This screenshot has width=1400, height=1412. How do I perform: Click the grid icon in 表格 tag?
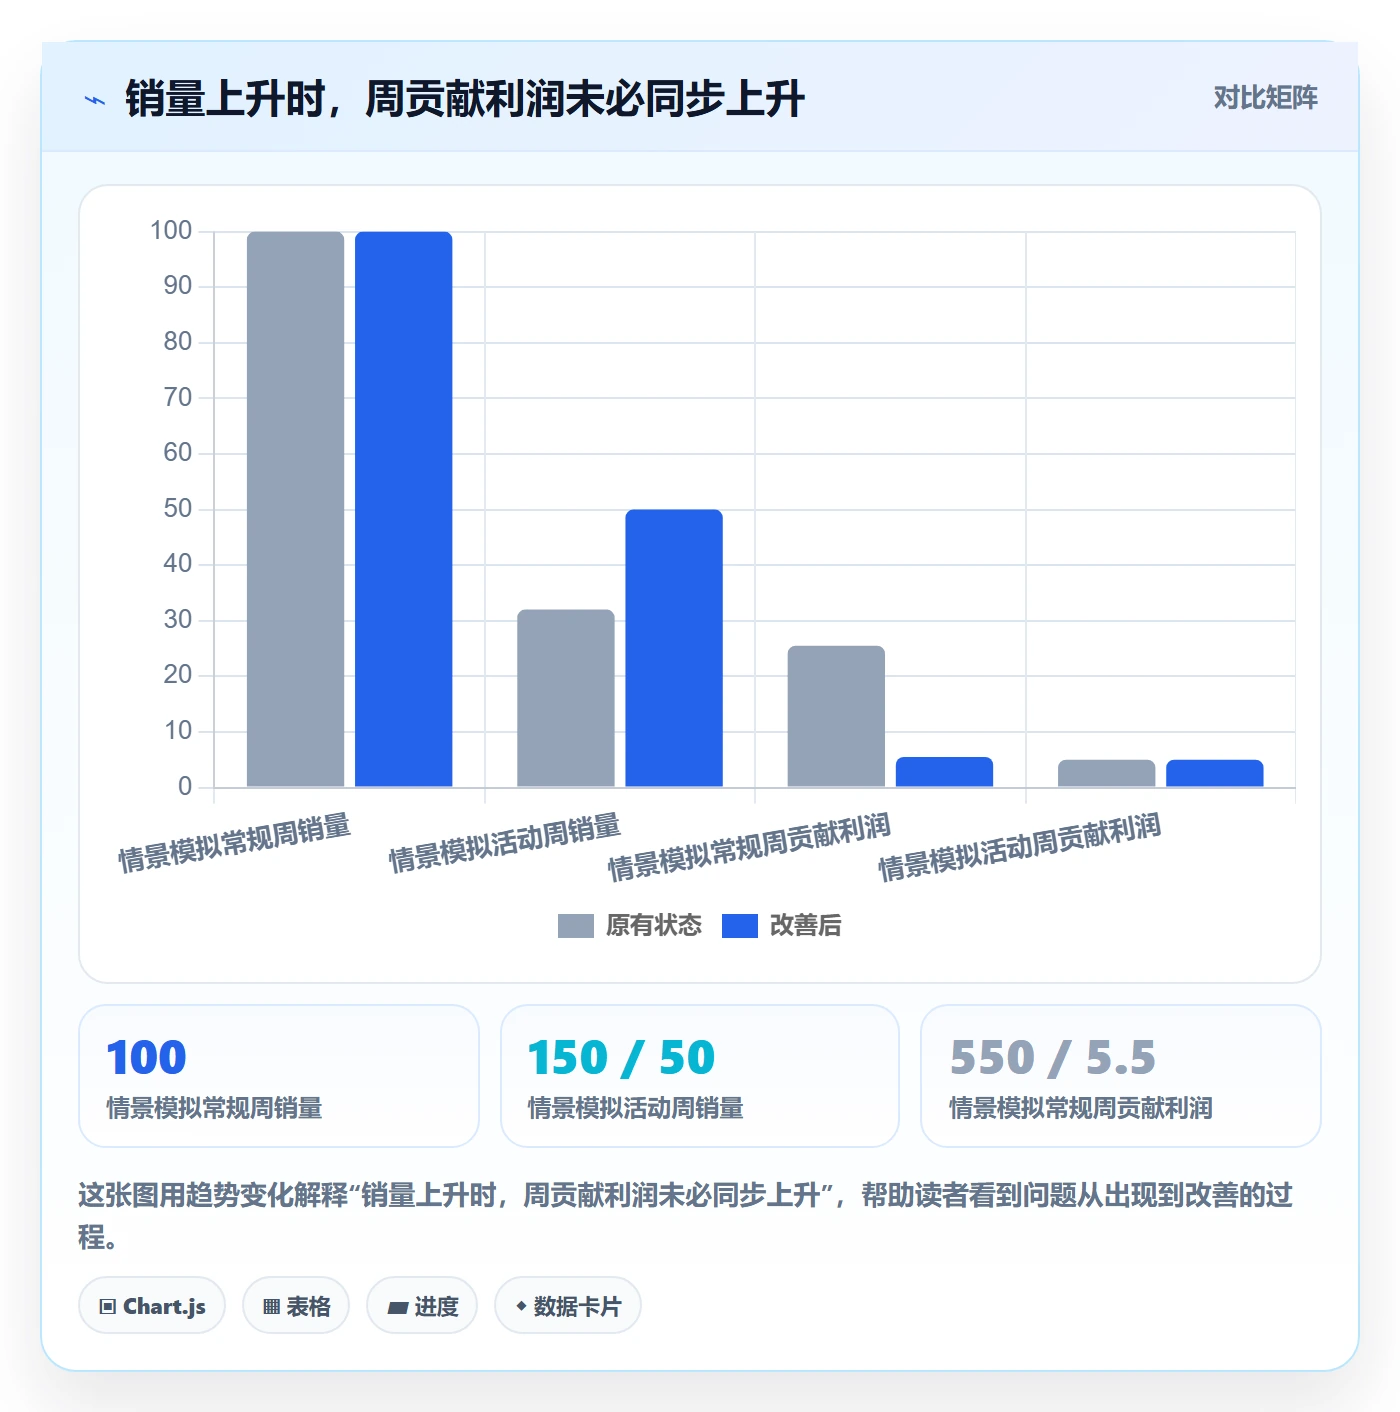pyautogui.click(x=271, y=1307)
